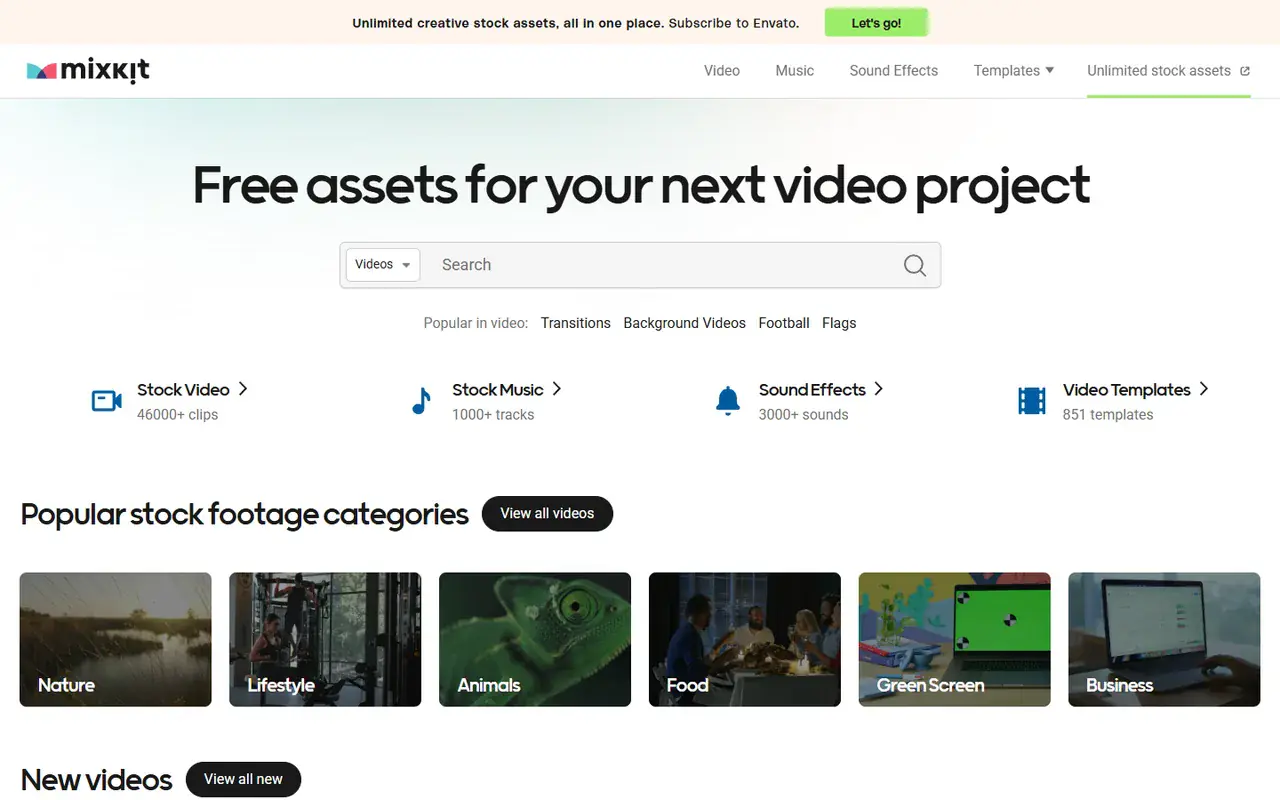This screenshot has height=800, width=1280.
Task: Click the external link icon beside Unlimited stock assets
Action: [1245, 71]
